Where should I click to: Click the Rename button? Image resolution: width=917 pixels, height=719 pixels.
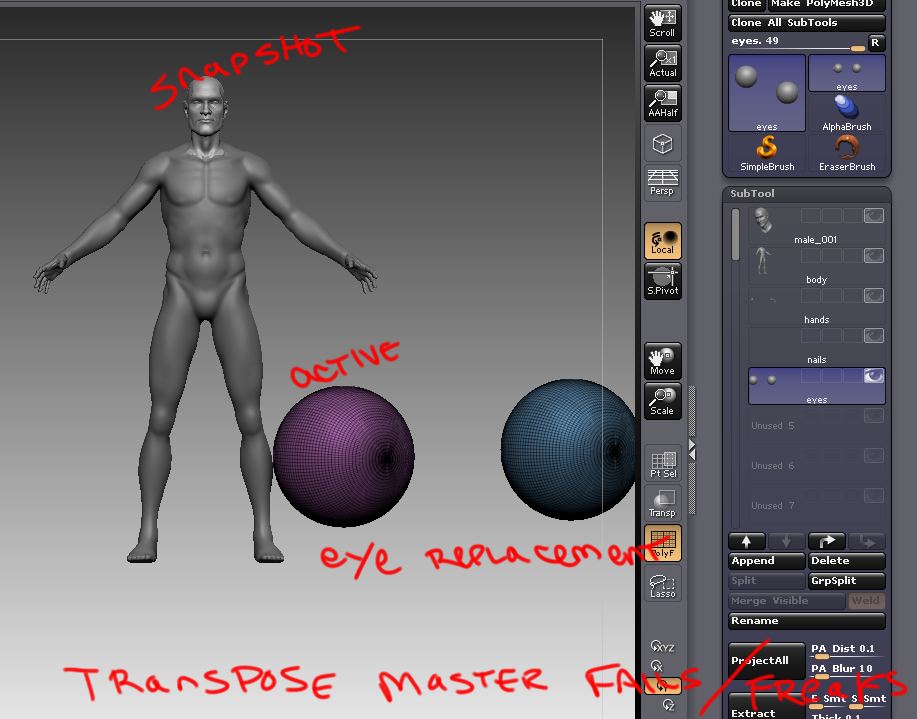tap(806, 621)
